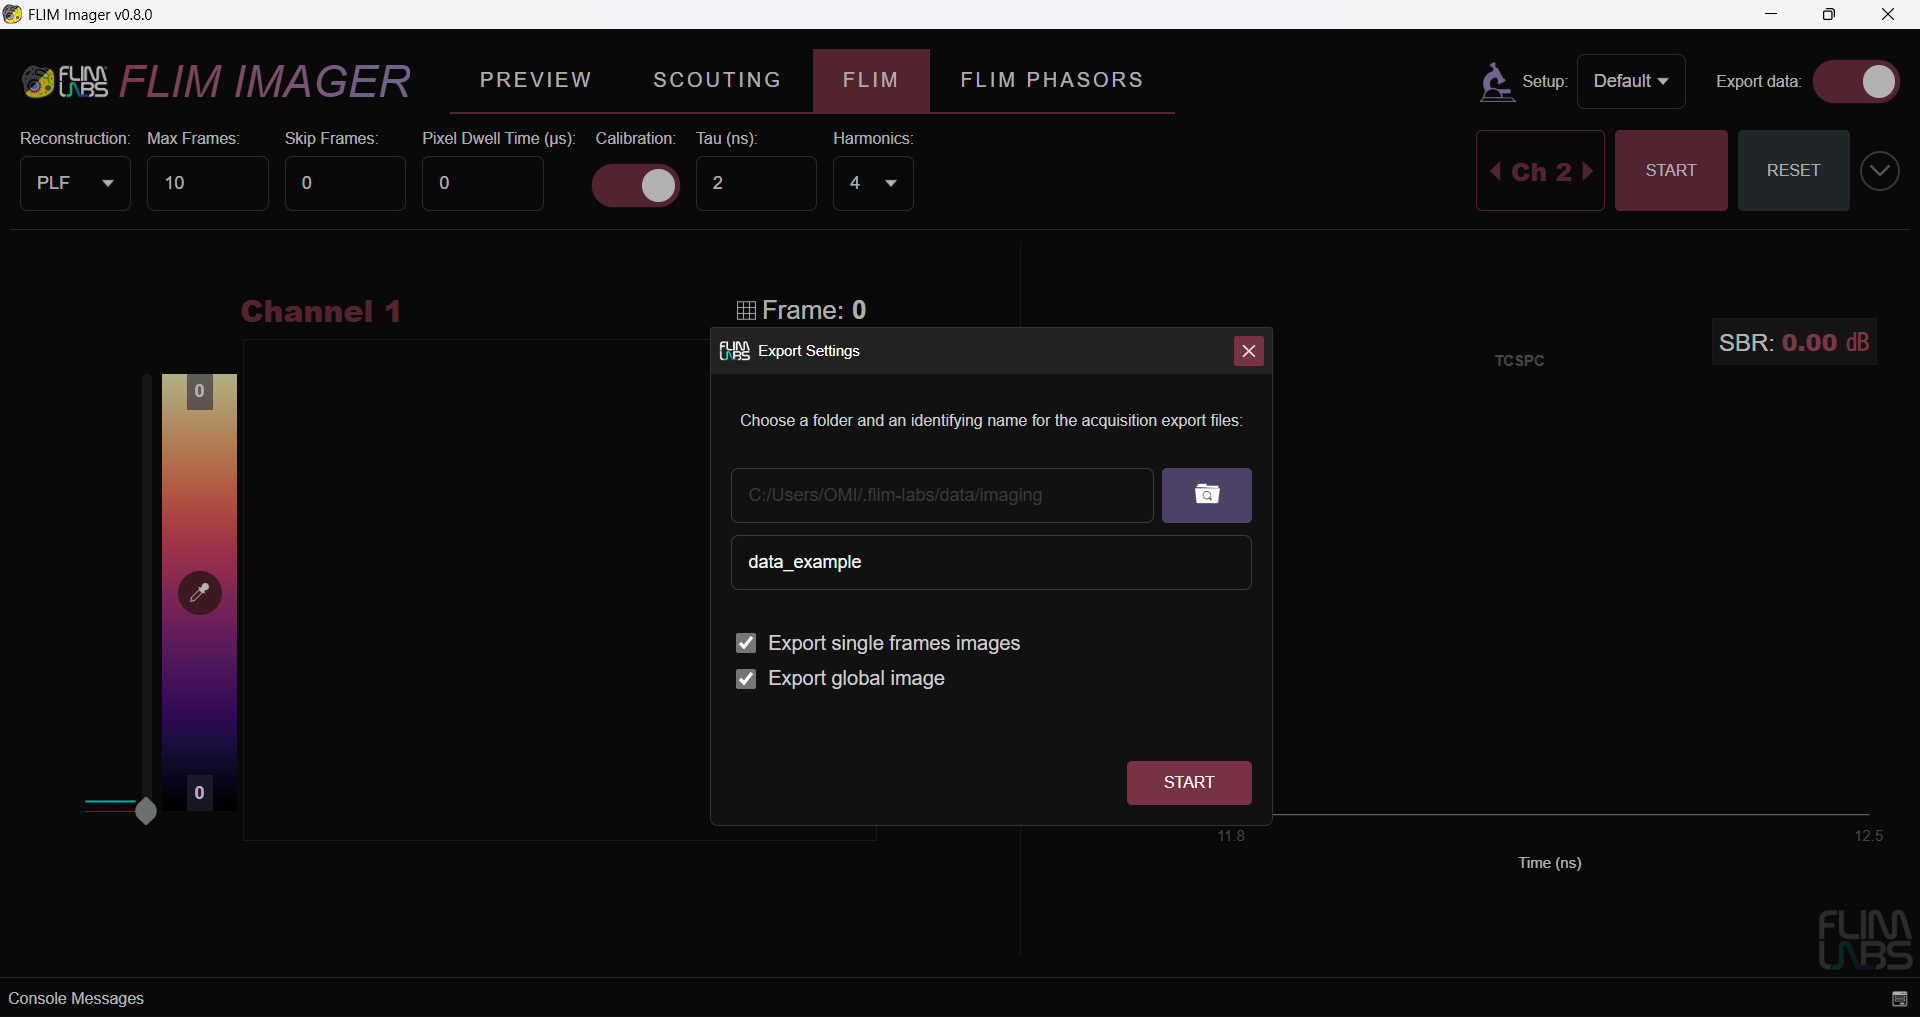Click the Skip Frames input field
This screenshot has height=1017, width=1920.
click(345, 183)
